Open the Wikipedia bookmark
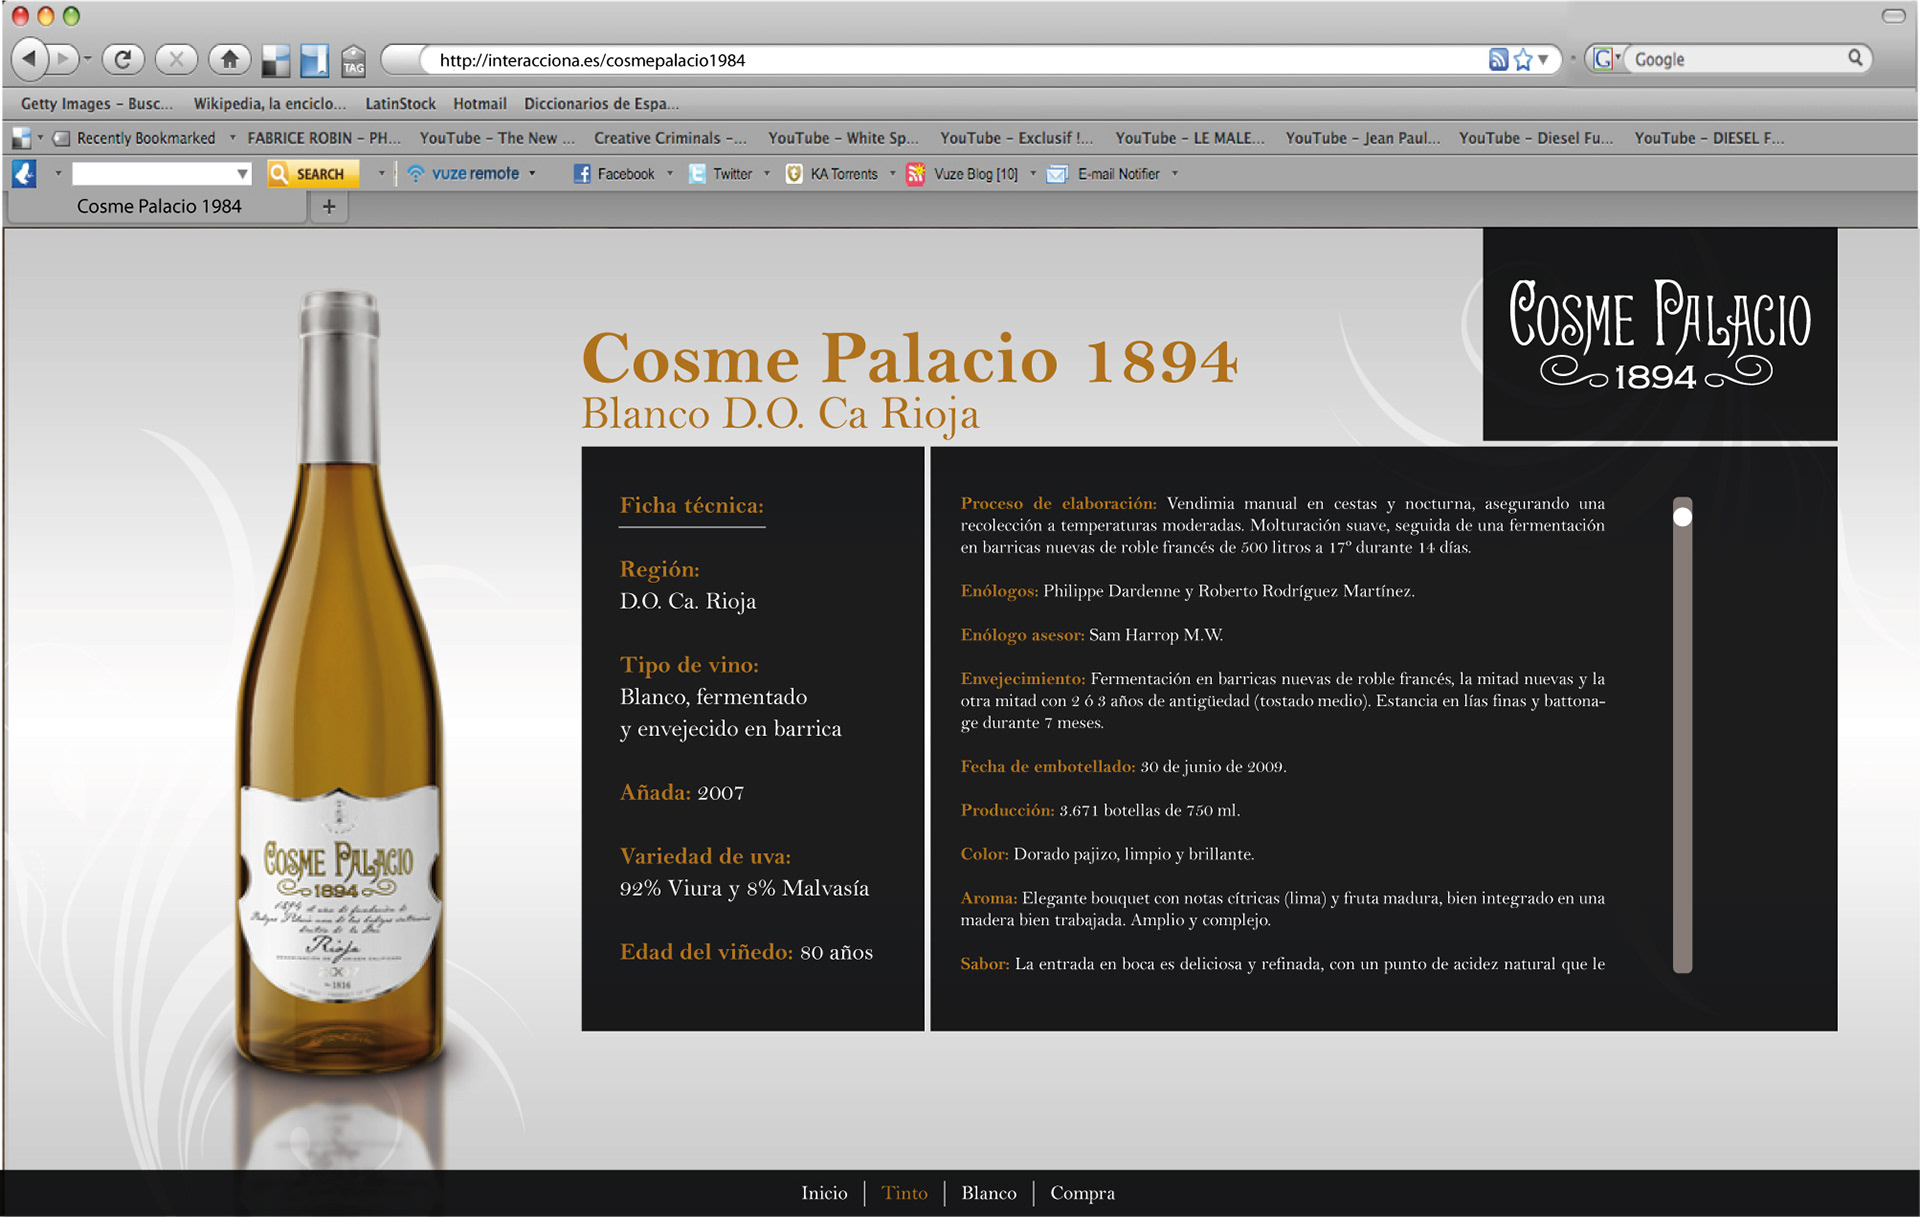1920x1217 pixels. coord(270,103)
